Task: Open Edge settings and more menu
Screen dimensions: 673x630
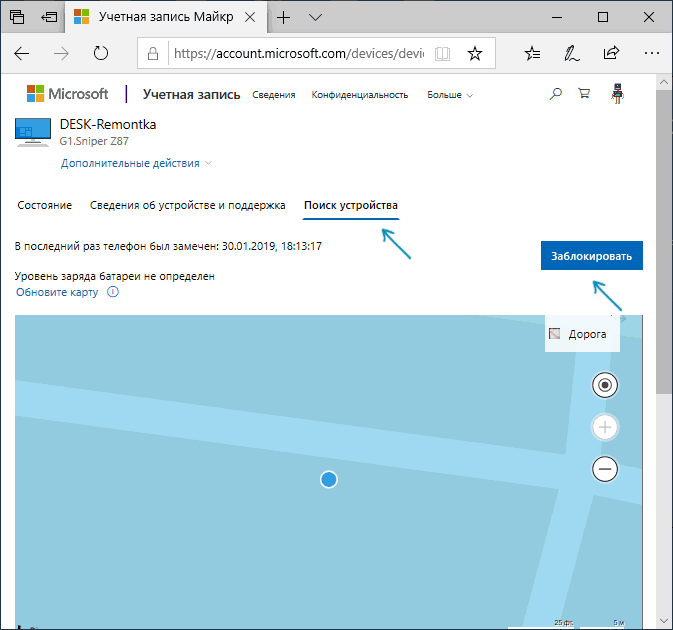Action: tap(652, 53)
